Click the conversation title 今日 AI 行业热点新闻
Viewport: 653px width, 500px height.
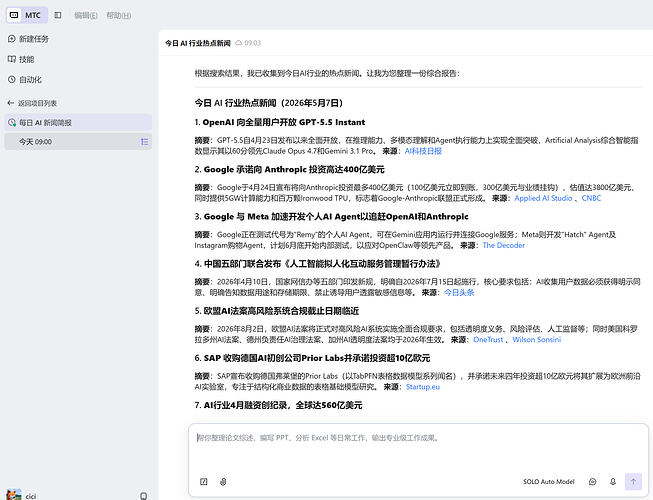click(197, 43)
